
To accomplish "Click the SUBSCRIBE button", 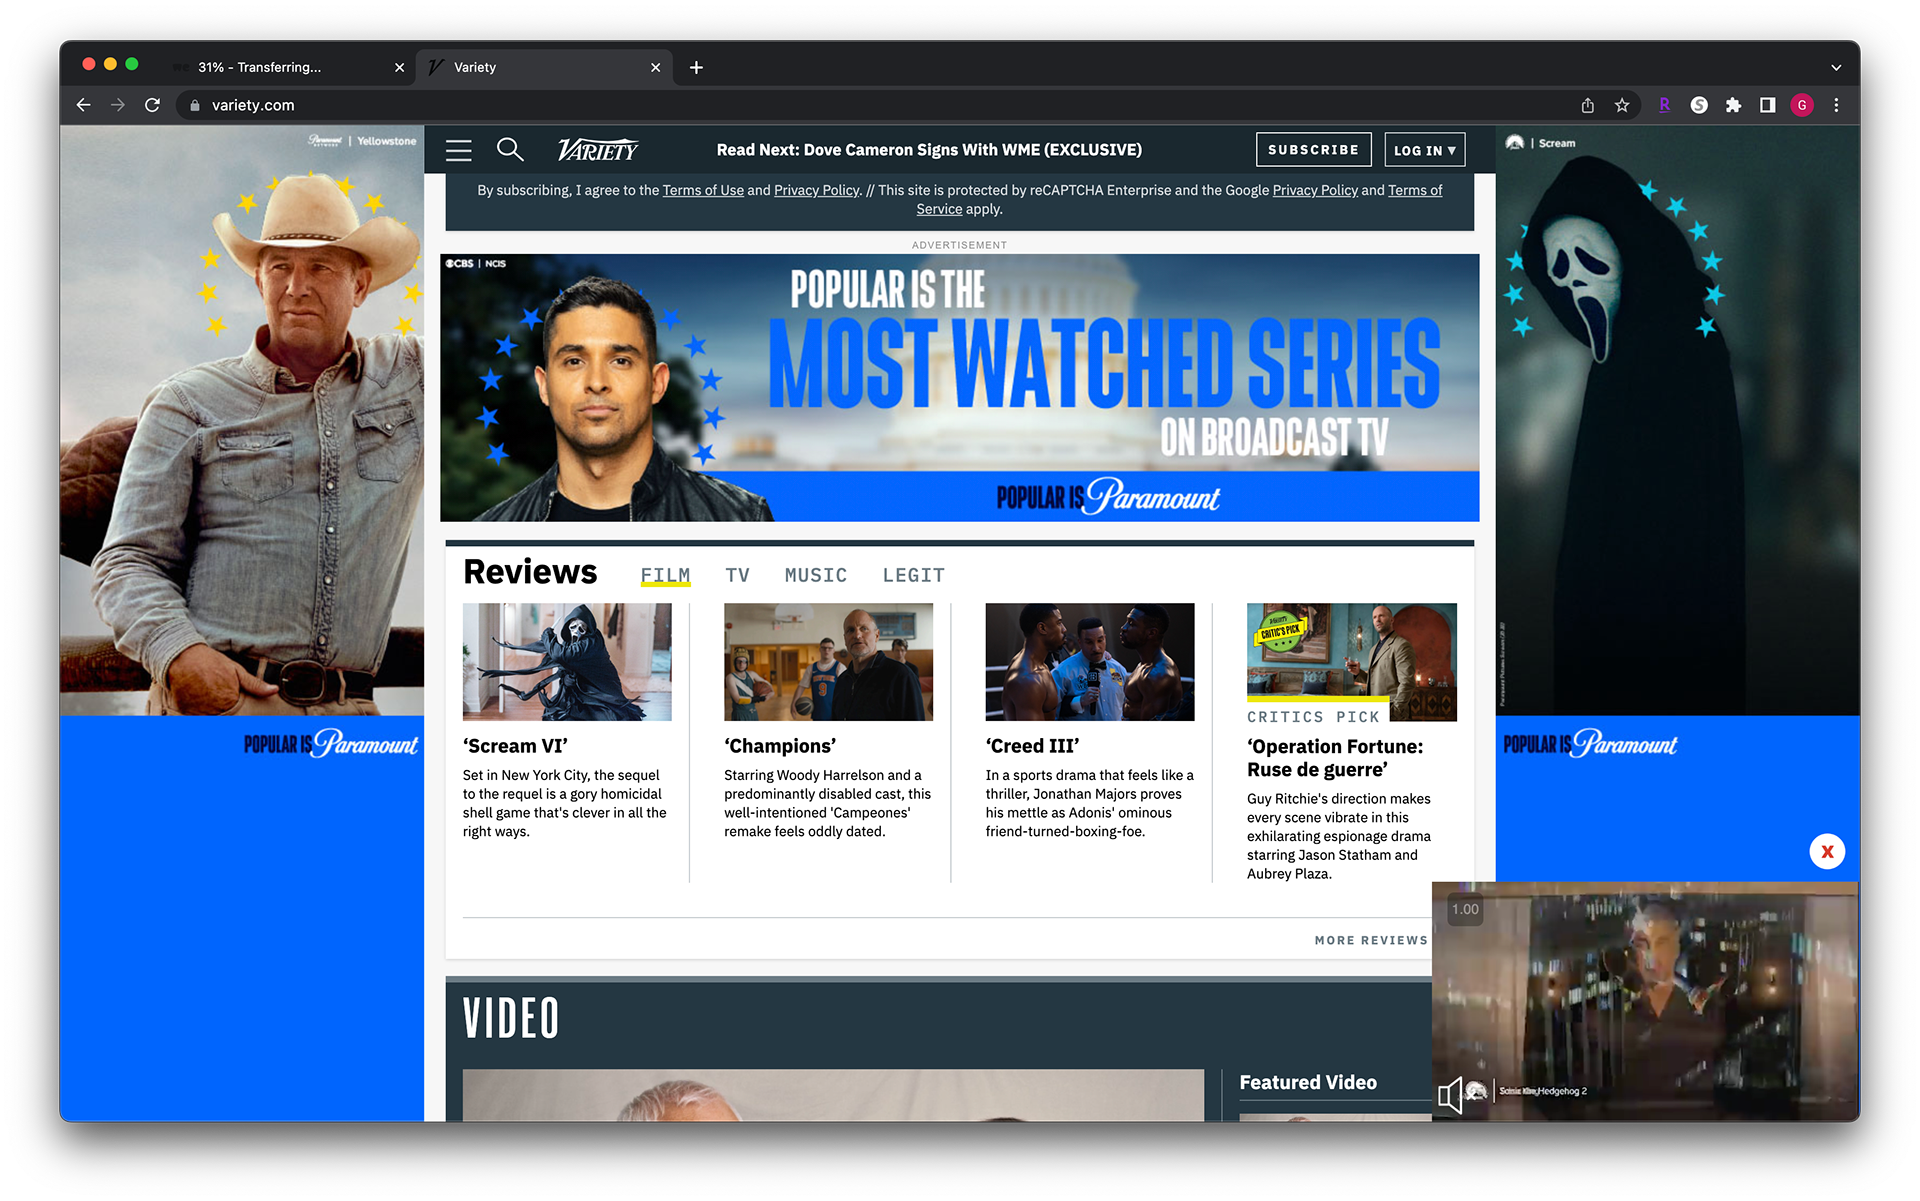I will pyautogui.click(x=1313, y=150).
